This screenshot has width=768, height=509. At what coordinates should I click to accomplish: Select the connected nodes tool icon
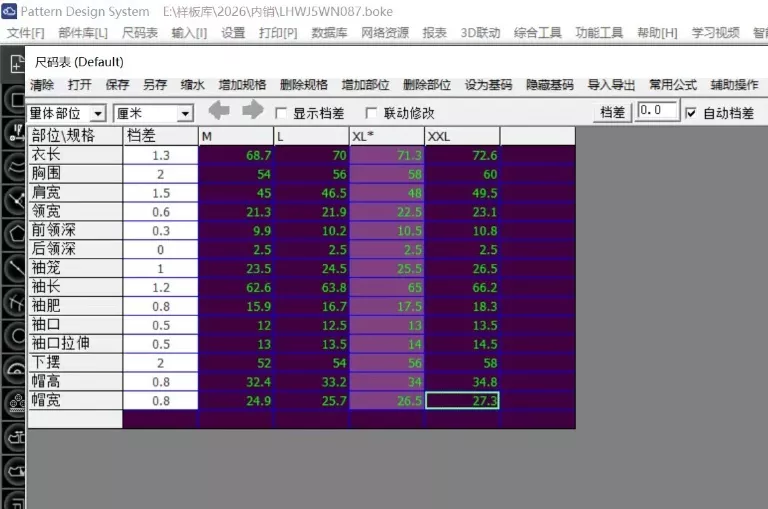[x=16, y=200]
